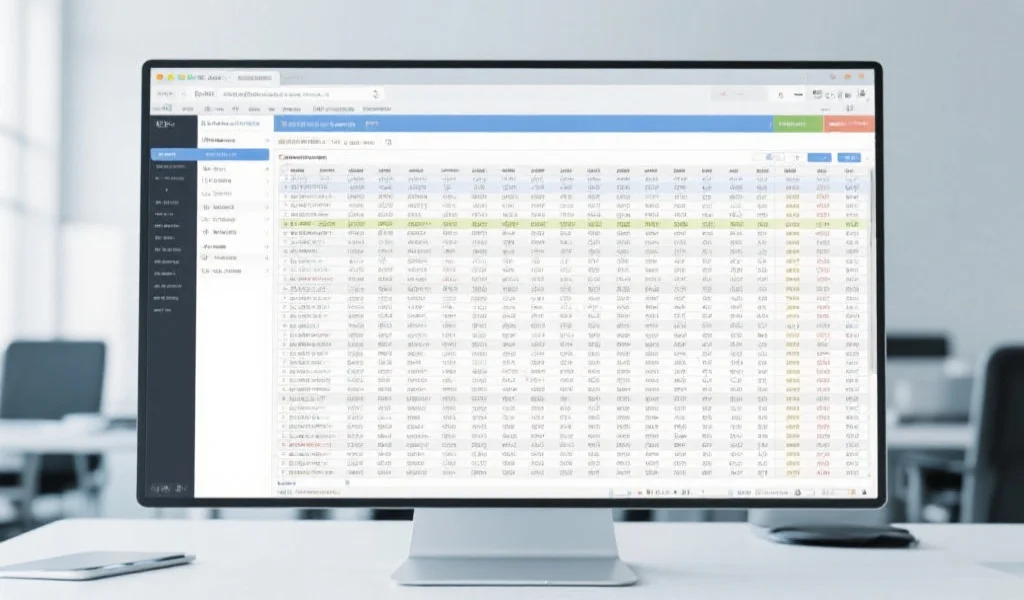The image size is (1024, 600).
Task: Toggle the select-all checkbox in table header
Action: [284, 171]
